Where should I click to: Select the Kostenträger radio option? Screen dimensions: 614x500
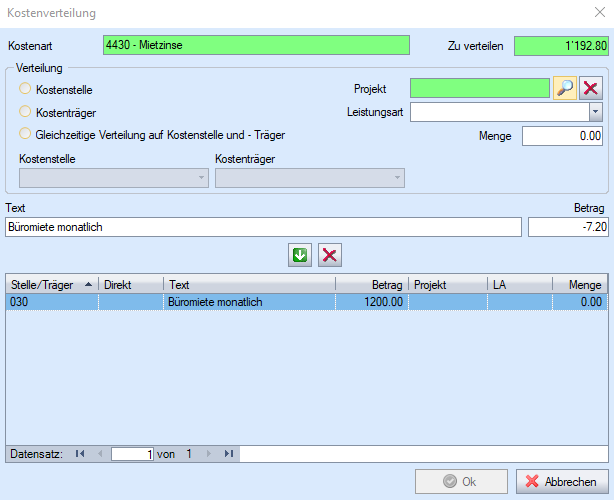click(26, 113)
